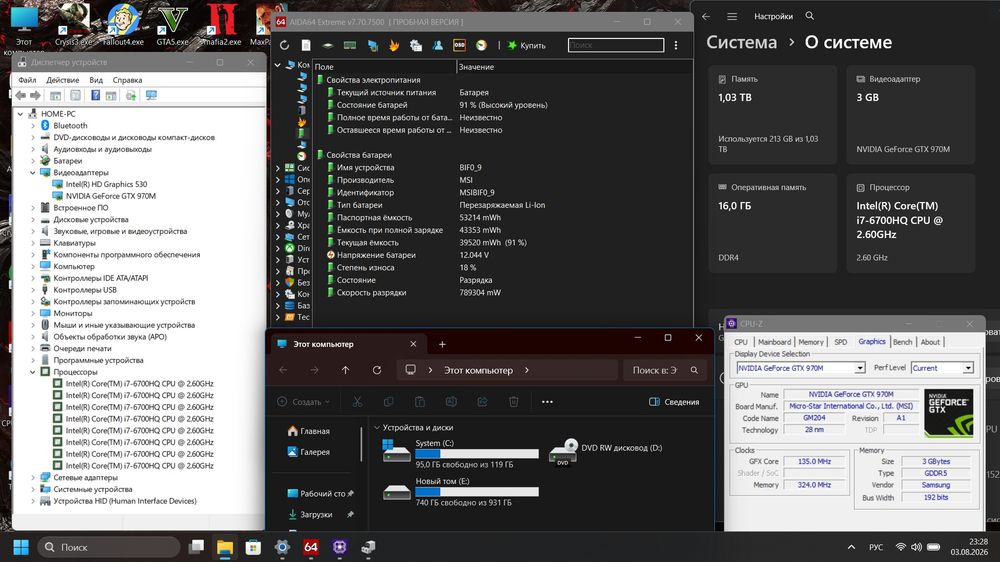Open Settings hamburger navigation menu

tap(732, 16)
